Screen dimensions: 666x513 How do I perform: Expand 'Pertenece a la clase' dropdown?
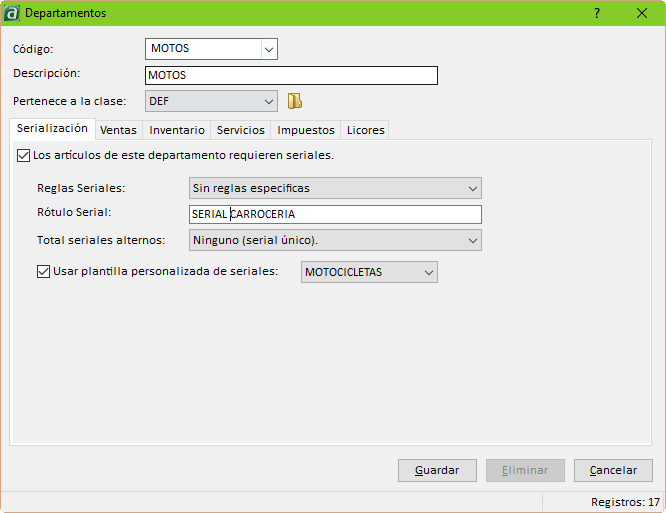268,101
